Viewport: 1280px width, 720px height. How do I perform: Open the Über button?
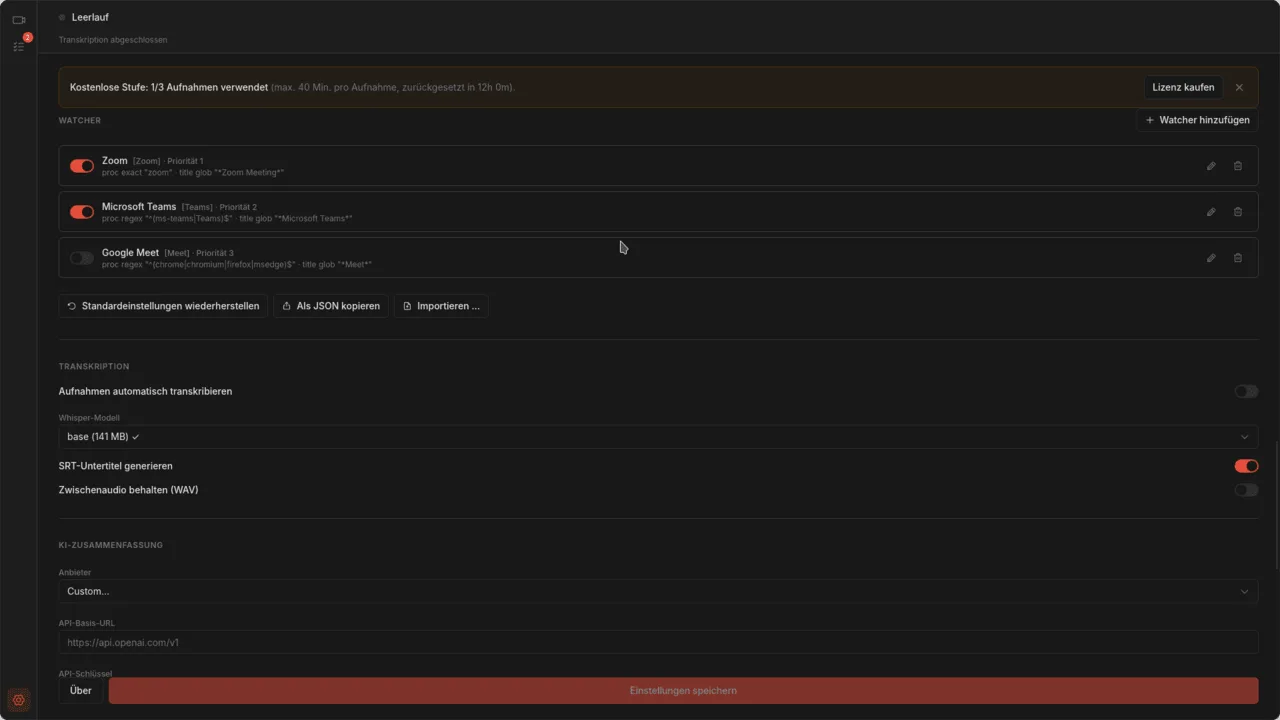pos(81,690)
